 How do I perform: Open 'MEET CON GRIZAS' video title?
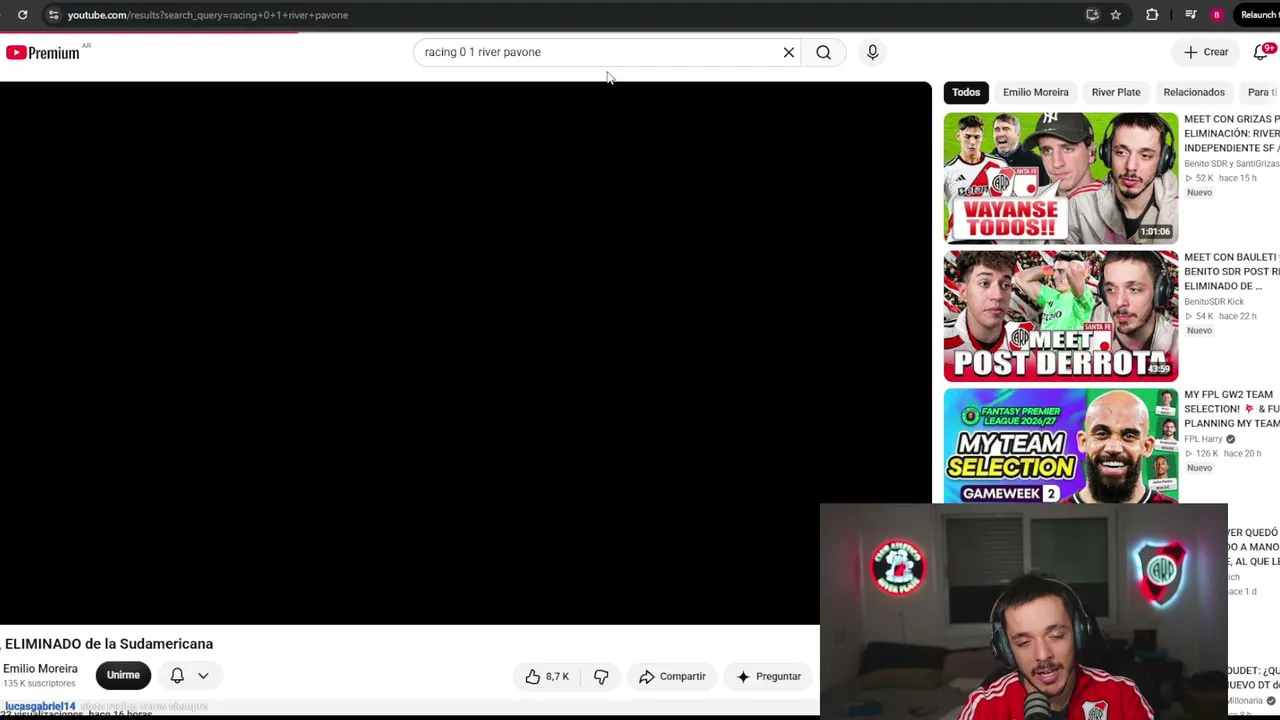(x=1232, y=133)
